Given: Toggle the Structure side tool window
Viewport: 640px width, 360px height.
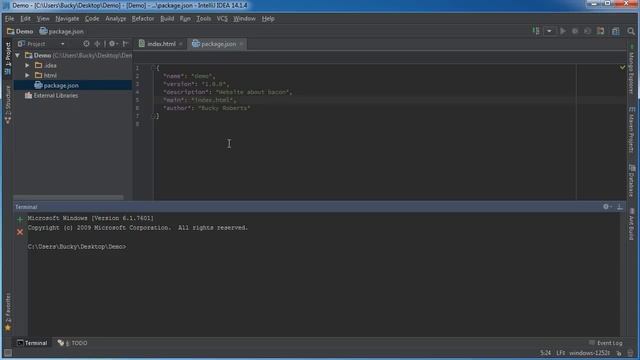Looking at the screenshot, I should click(x=8, y=104).
